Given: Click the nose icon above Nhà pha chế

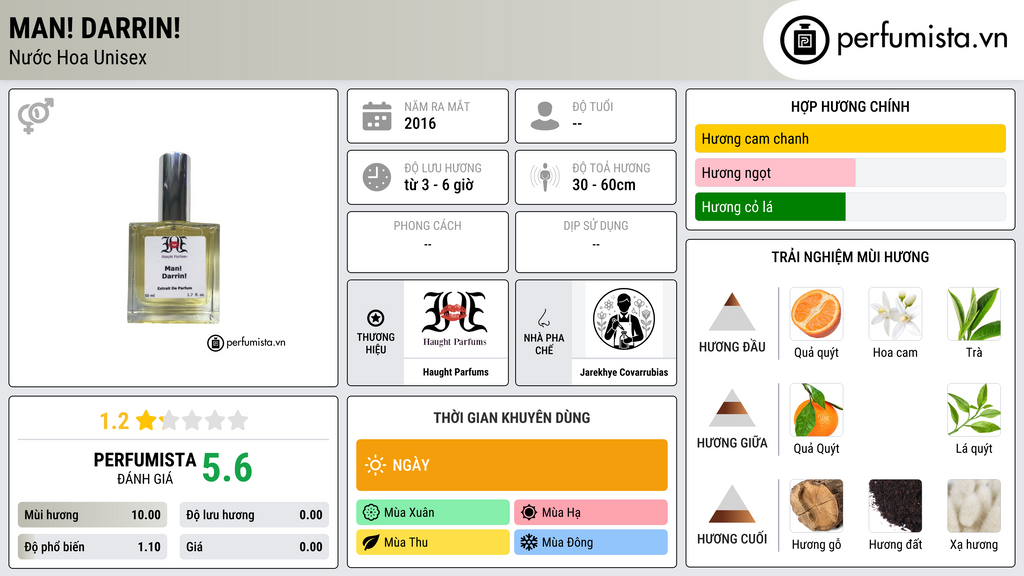Looking at the screenshot, I should (544, 318).
